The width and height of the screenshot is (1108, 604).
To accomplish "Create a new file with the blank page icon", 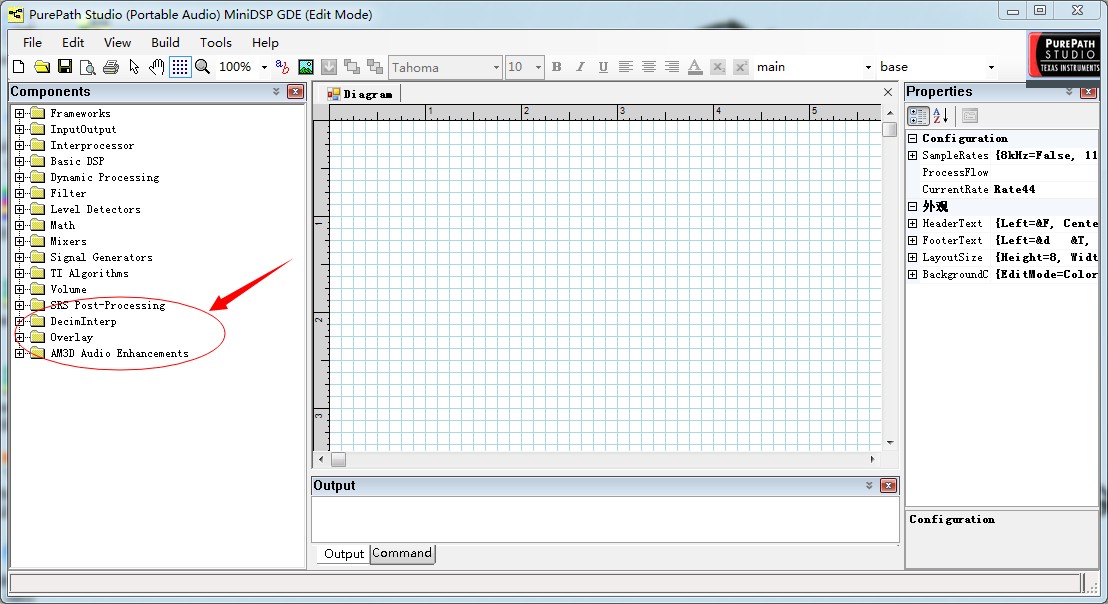I will (19, 67).
